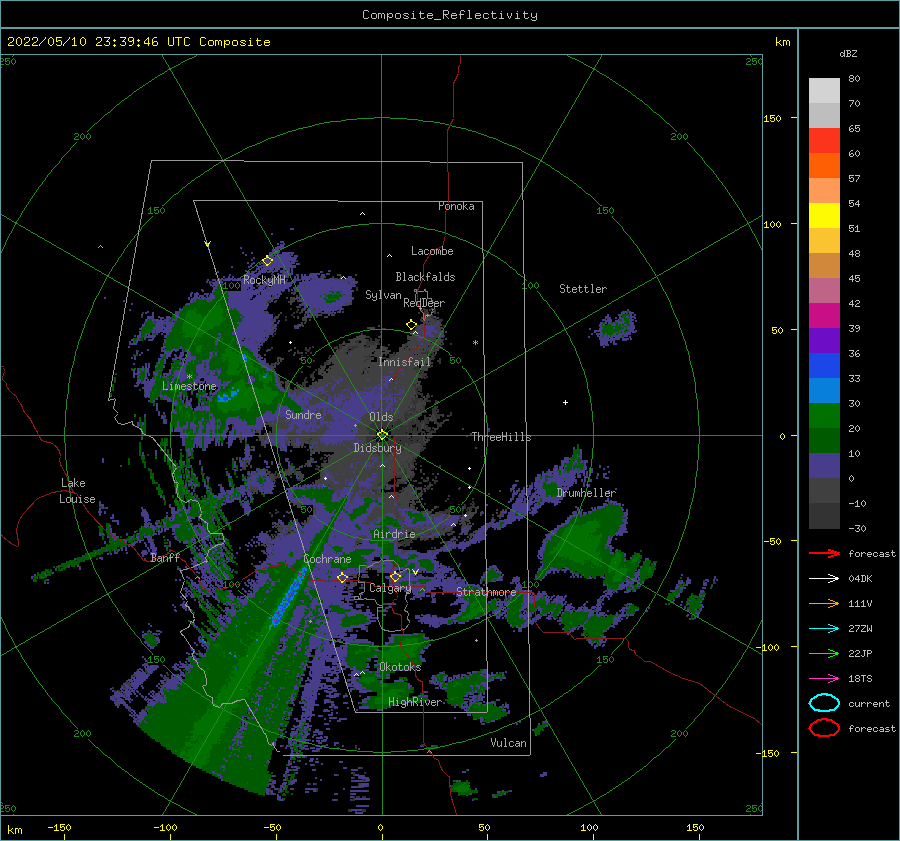Click the Innisfail city label
Screen dimensions: 900x841
pos(404,362)
